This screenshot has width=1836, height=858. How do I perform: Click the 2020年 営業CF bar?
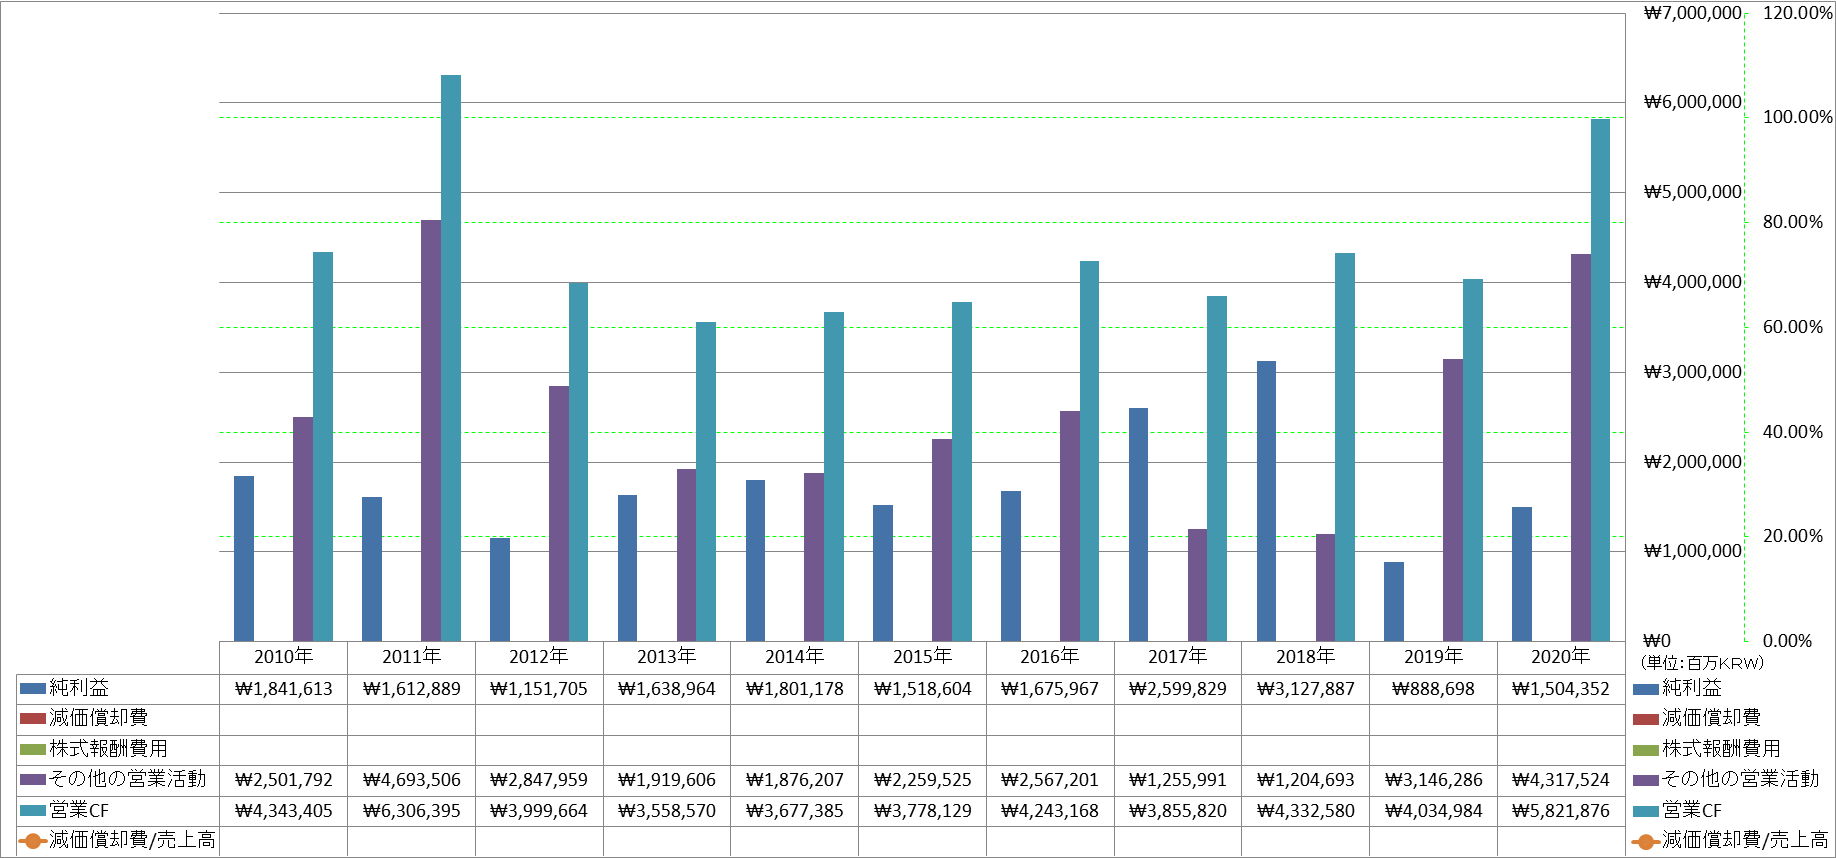point(1601,380)
